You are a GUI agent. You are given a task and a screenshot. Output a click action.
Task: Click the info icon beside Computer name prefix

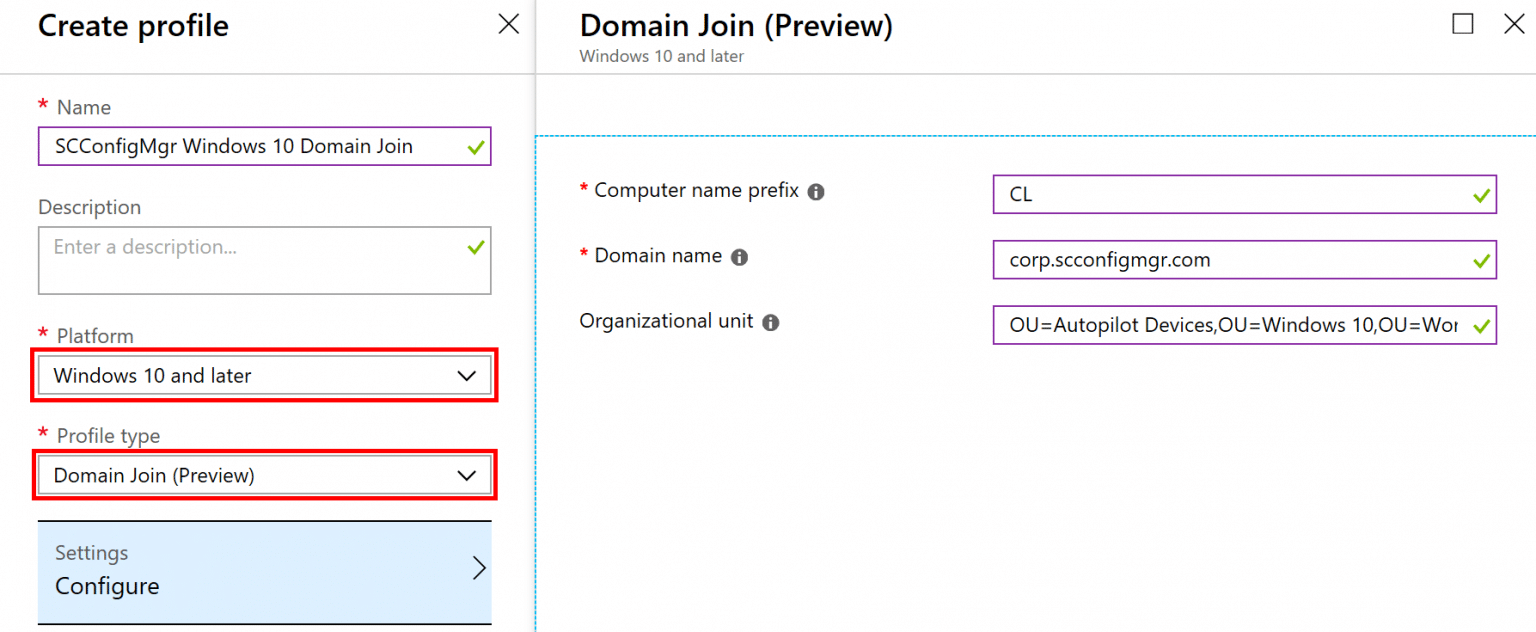(x=816, y=191)
